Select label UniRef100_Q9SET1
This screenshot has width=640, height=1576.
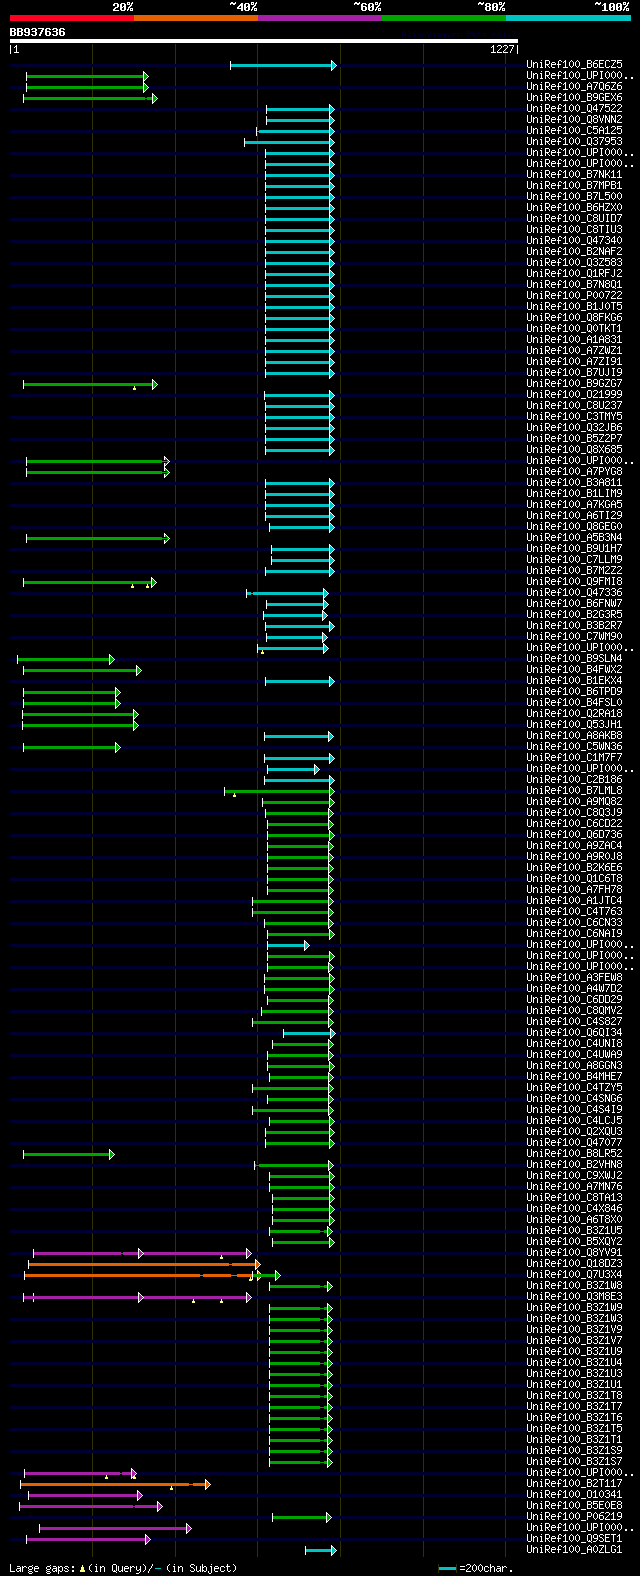click(574, 1539)
